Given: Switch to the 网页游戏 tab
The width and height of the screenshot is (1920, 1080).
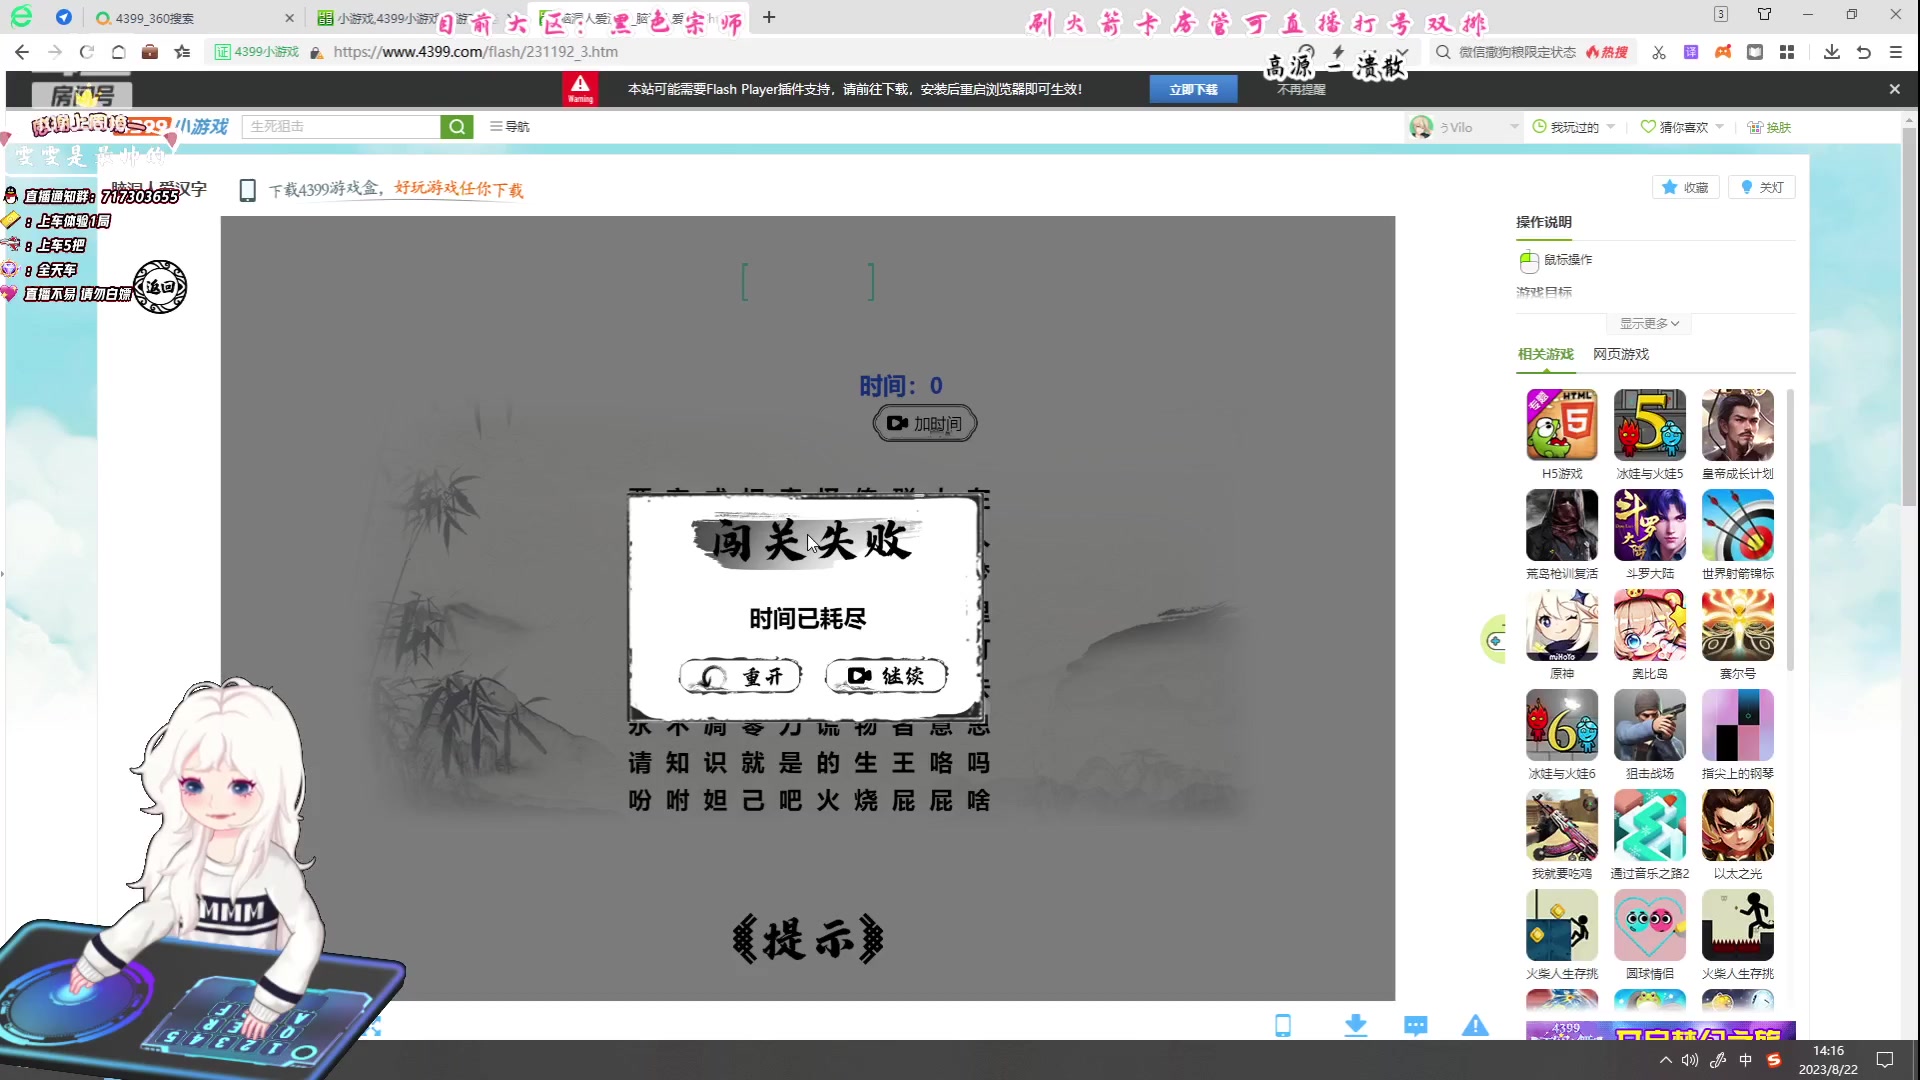Looking at the screenshot, I should (1620, 354).
